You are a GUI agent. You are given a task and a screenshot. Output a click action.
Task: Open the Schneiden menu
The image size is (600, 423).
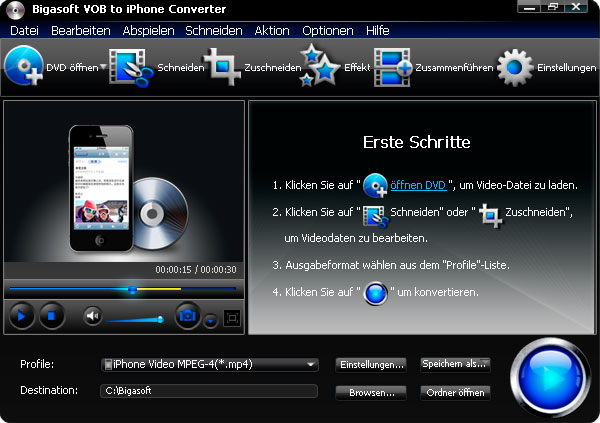[214, 31]
